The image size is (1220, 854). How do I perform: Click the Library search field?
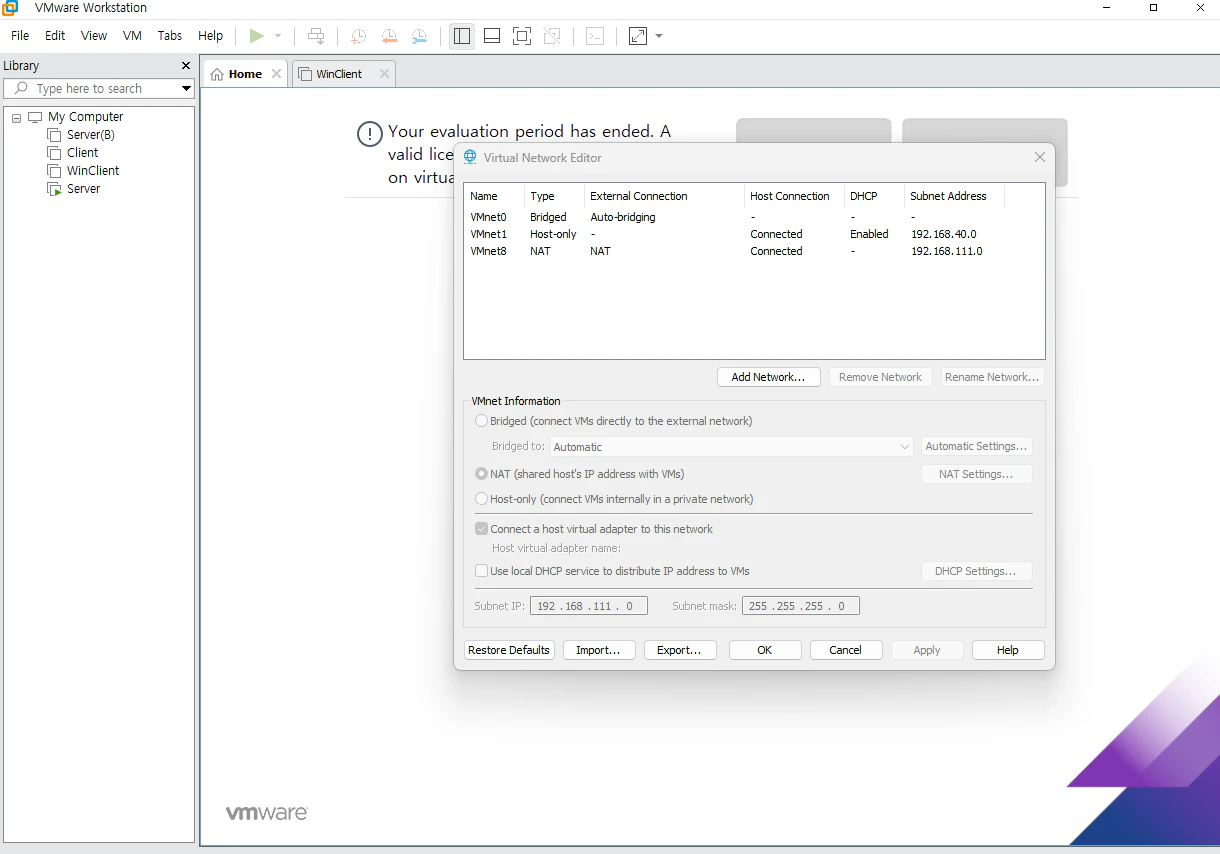[98, 88]
